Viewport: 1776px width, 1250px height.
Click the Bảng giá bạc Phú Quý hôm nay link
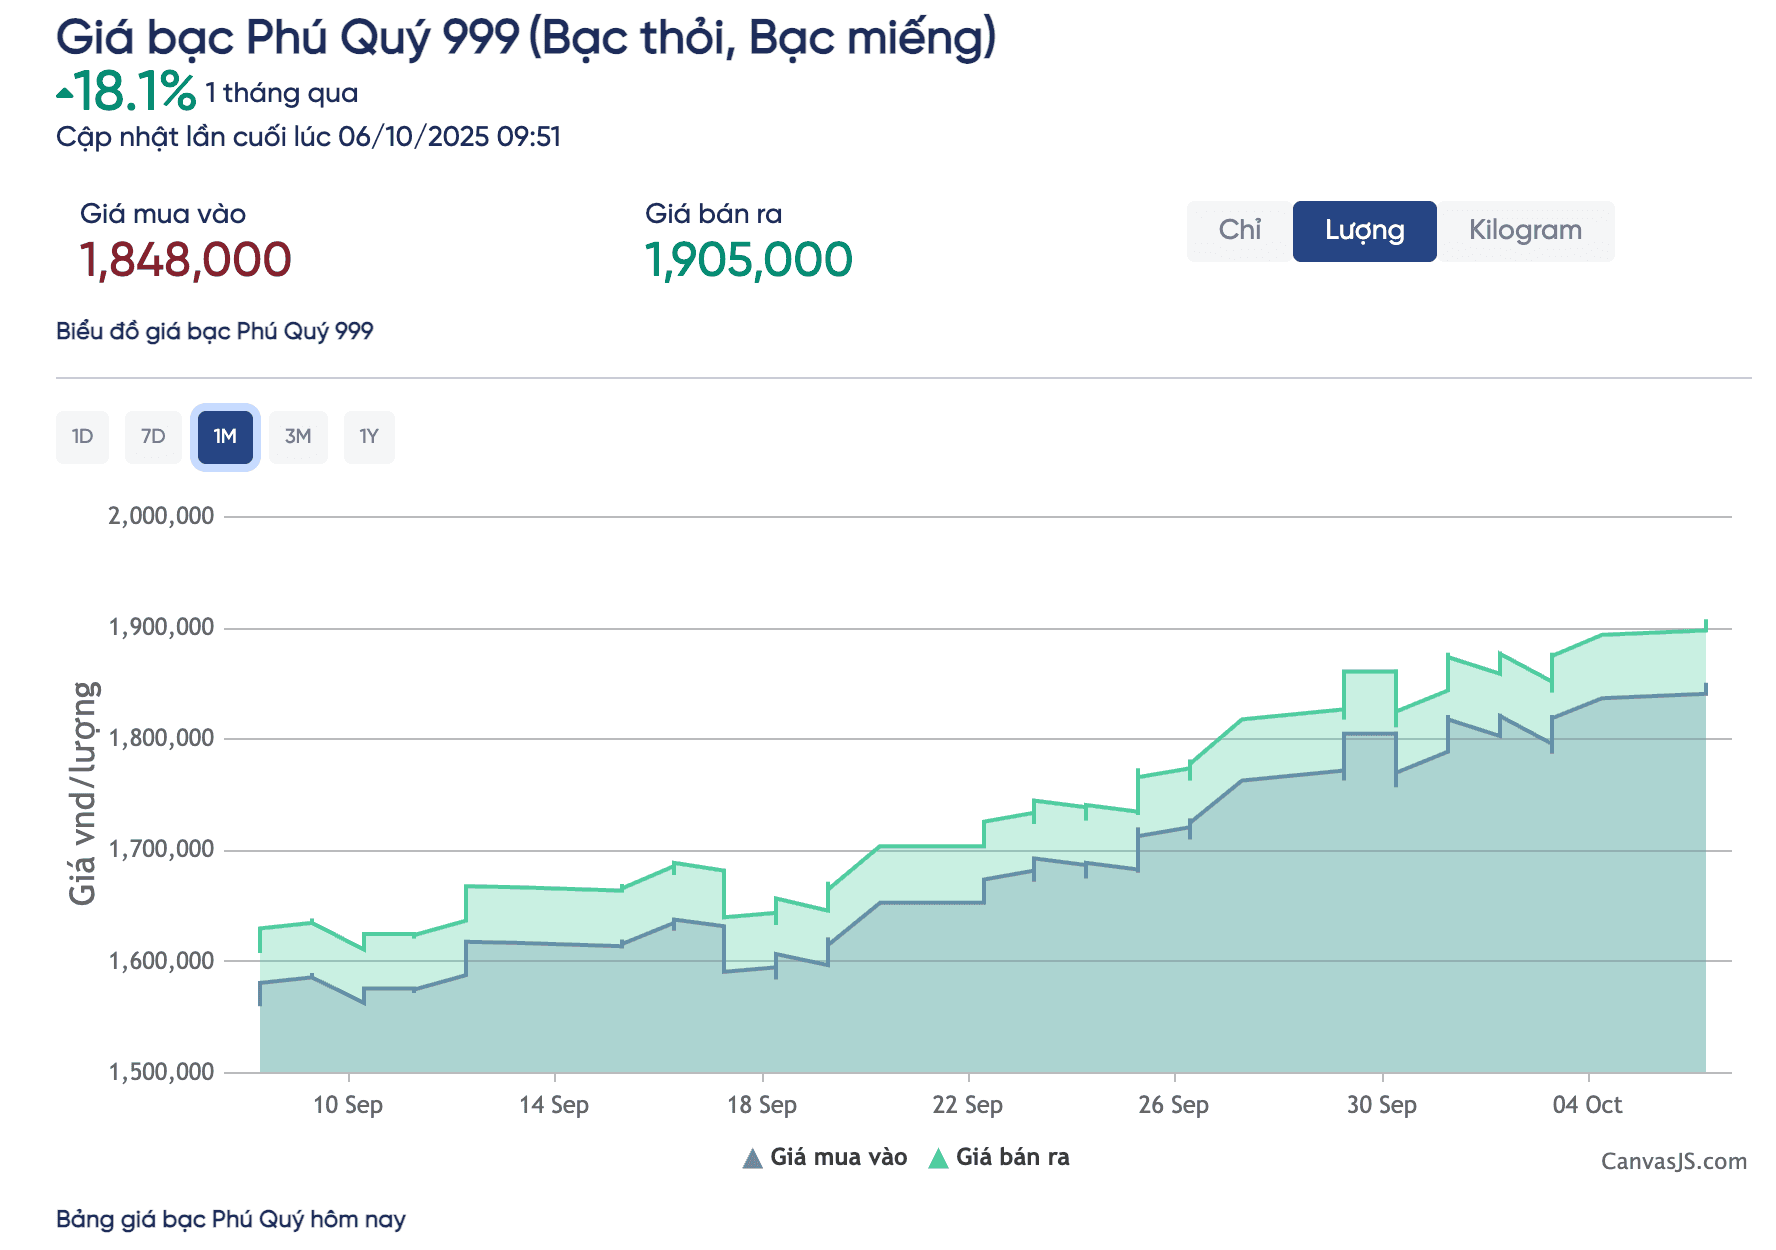(232, 1219)
